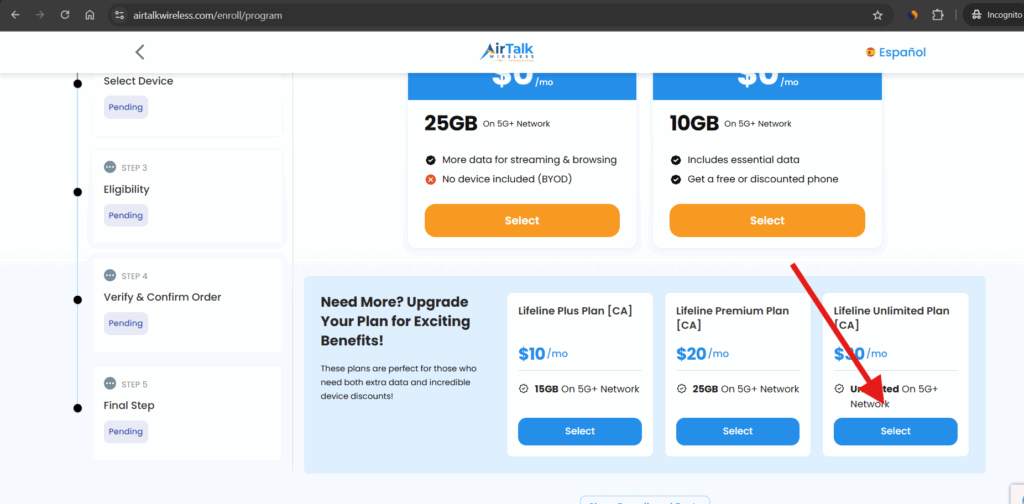Click Pending badge under Final Step

(126, 432)
